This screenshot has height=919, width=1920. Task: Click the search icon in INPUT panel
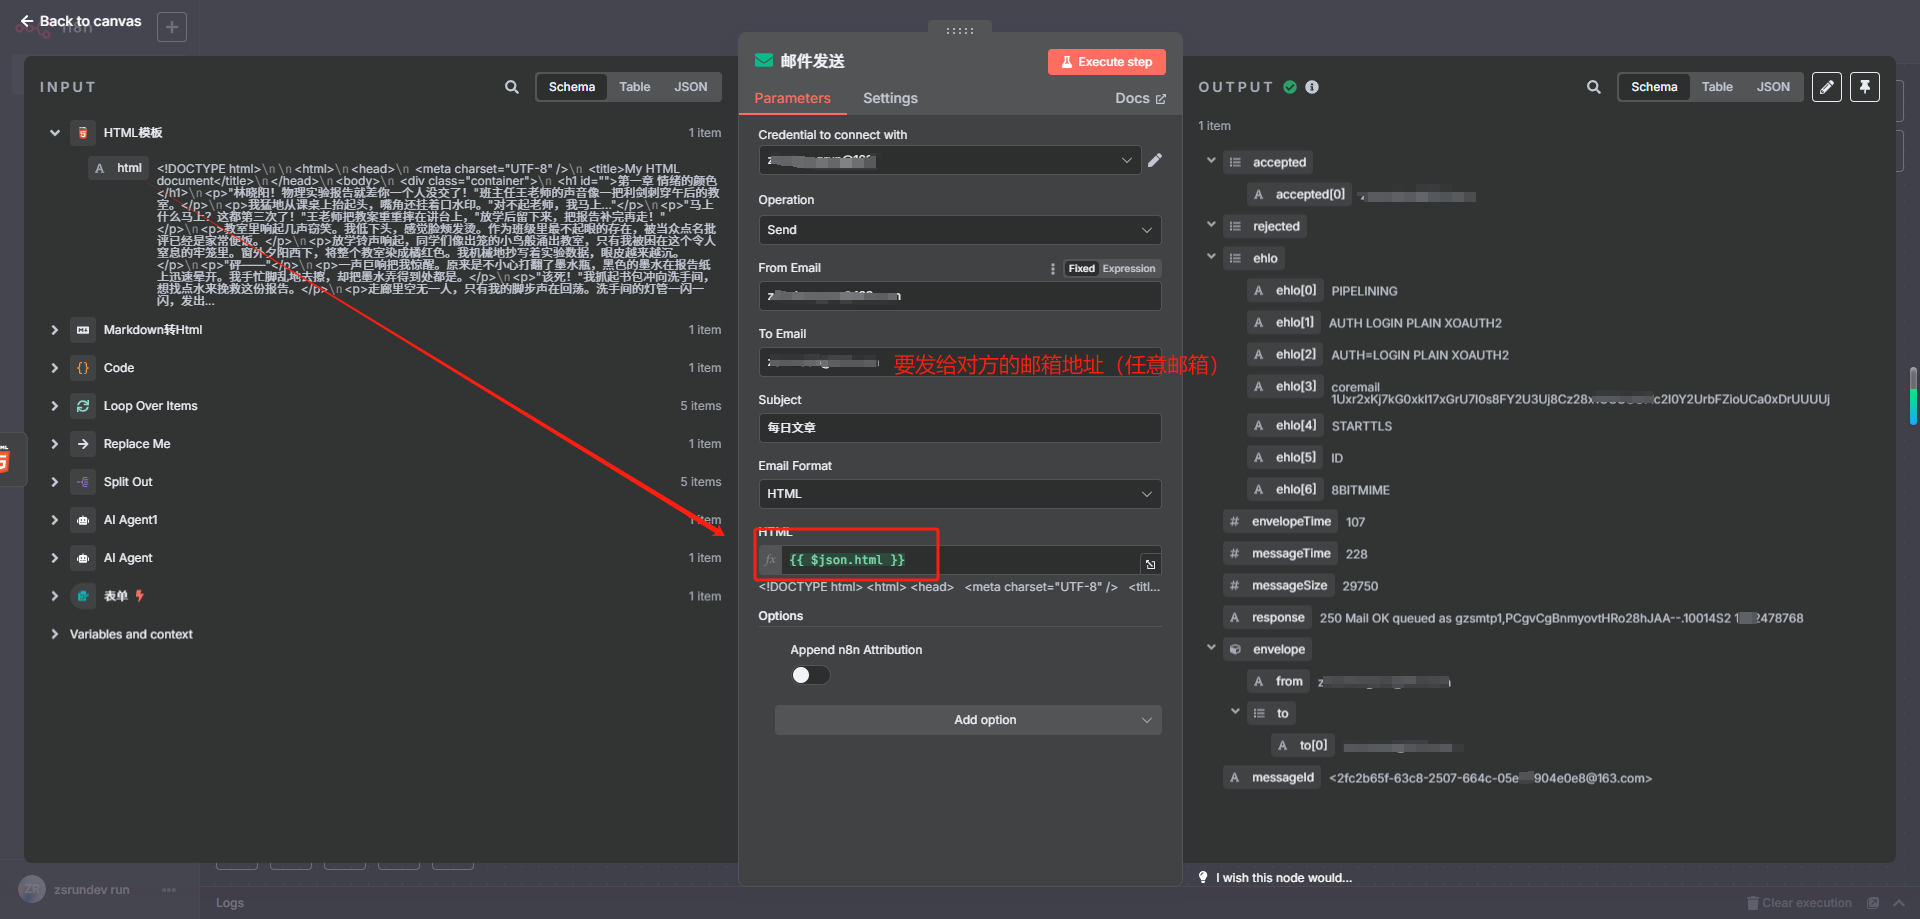[511, 87]
